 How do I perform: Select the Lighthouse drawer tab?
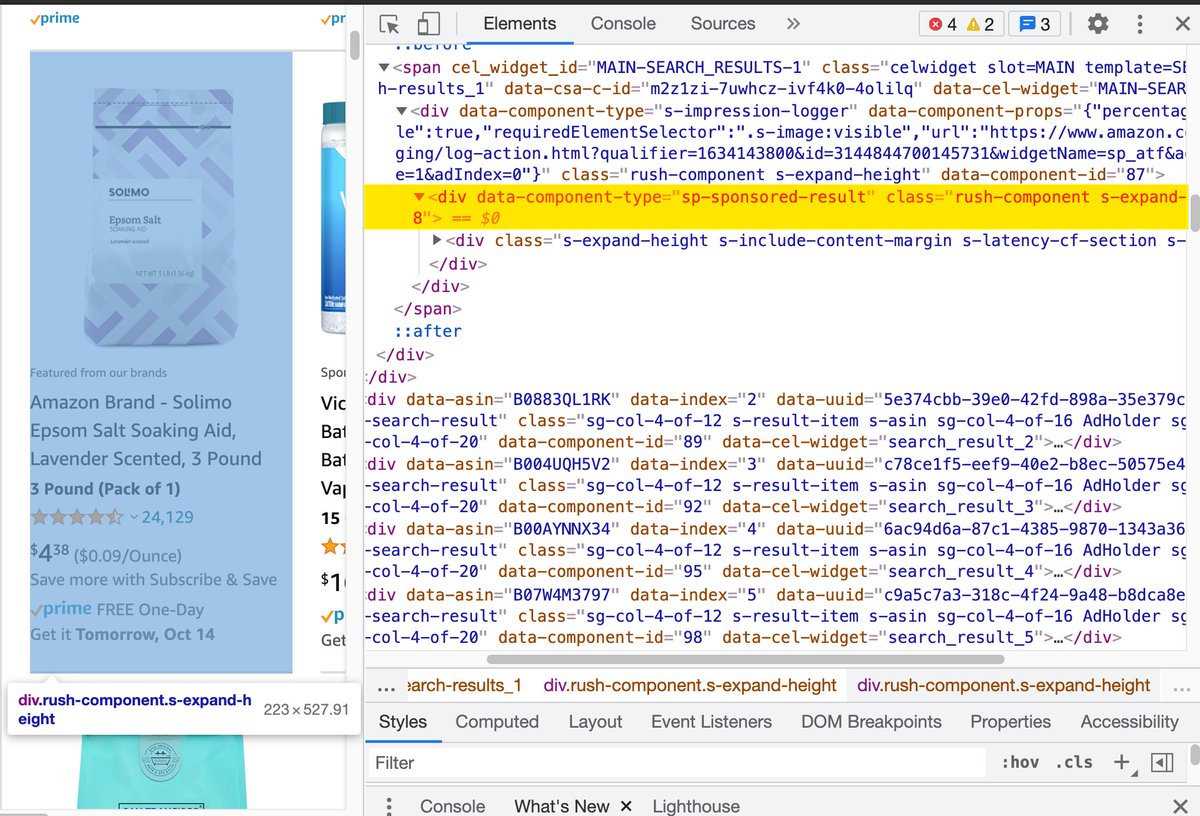(x=696, y=806)
